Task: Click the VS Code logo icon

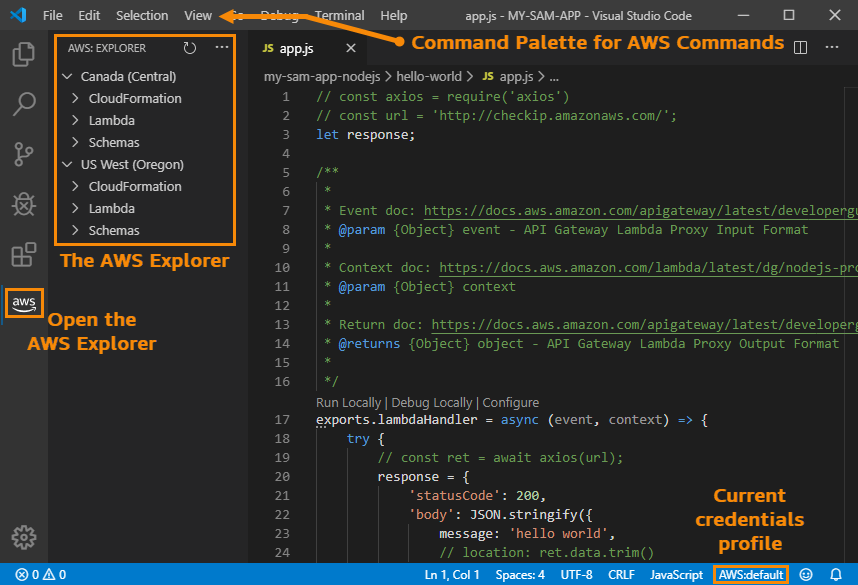Action: tap(18, 15)
